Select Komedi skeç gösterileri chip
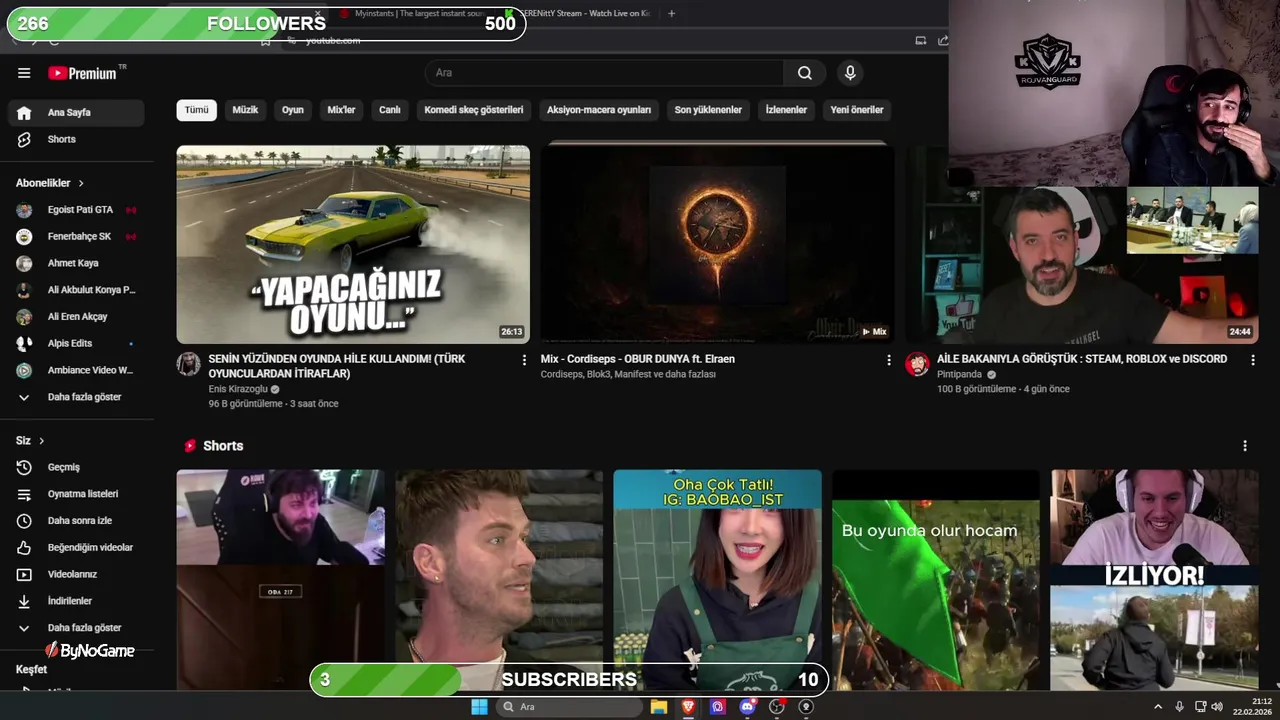Image resolution: width=1280 pixels, height=720 pixels. [474, 110]
